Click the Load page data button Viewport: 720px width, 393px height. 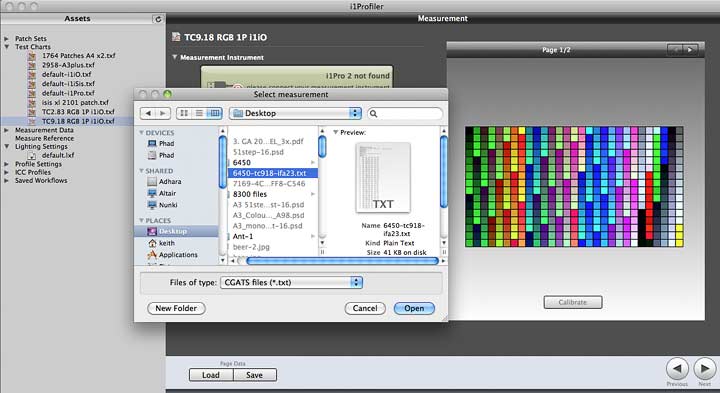[x=211, y=375]
